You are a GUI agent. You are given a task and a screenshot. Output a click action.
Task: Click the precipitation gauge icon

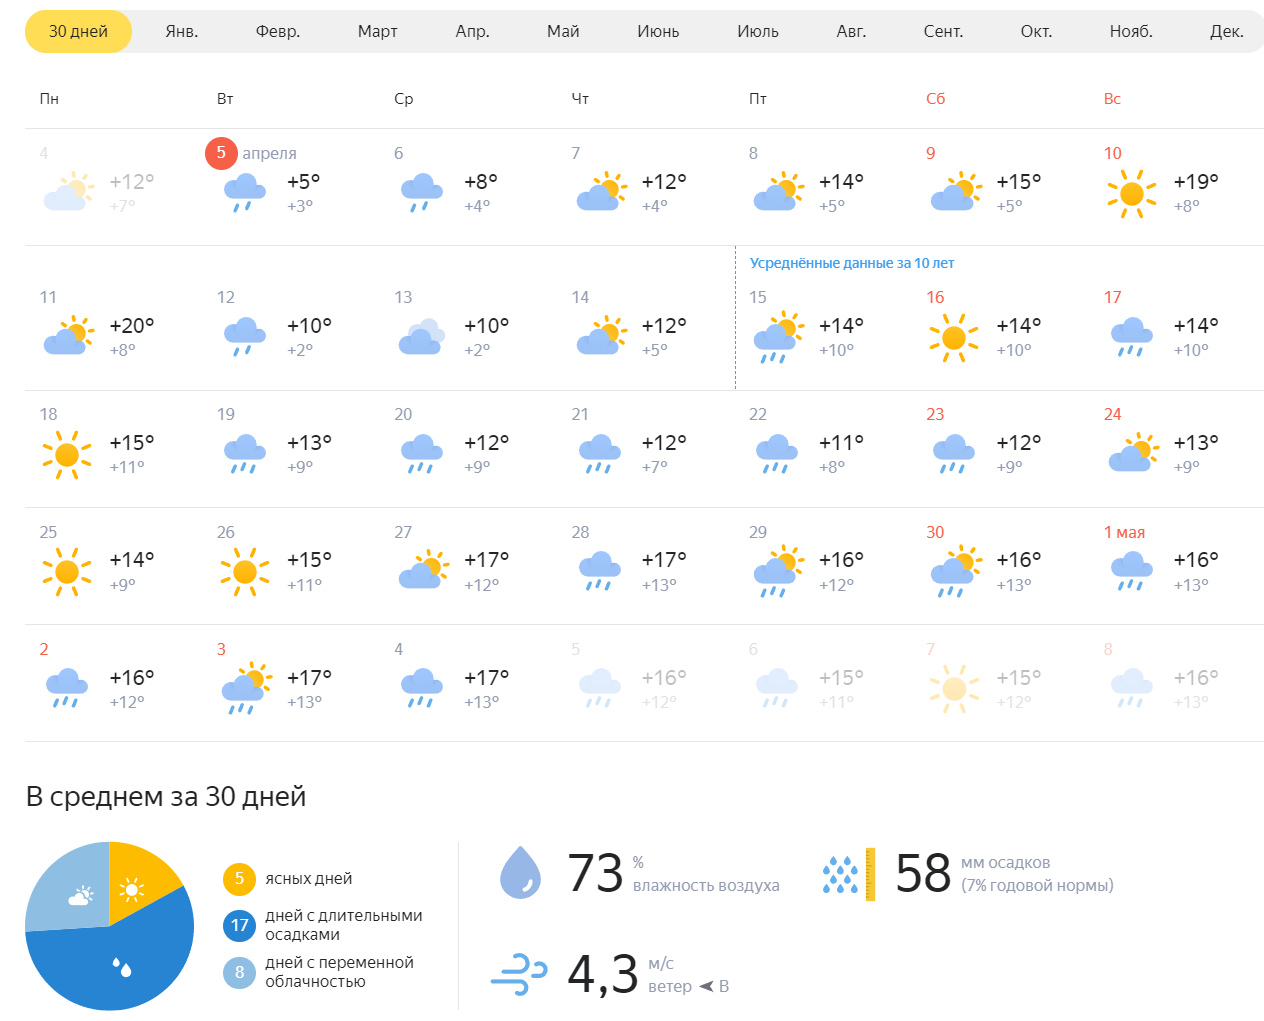pyautogui.click(x=848, y=874)
